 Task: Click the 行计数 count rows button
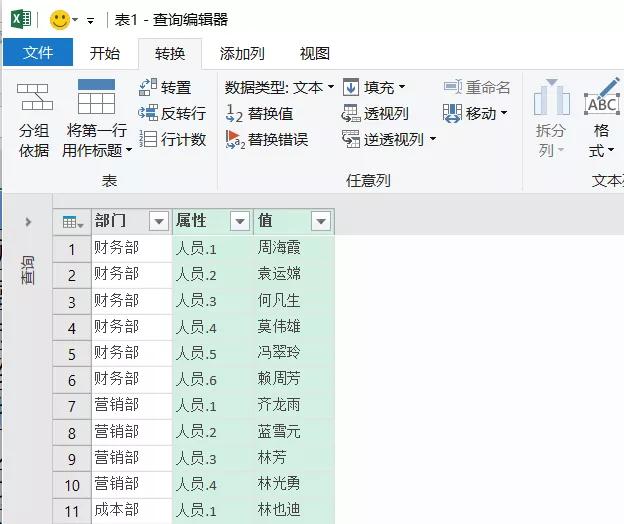(x=173, y=140)
